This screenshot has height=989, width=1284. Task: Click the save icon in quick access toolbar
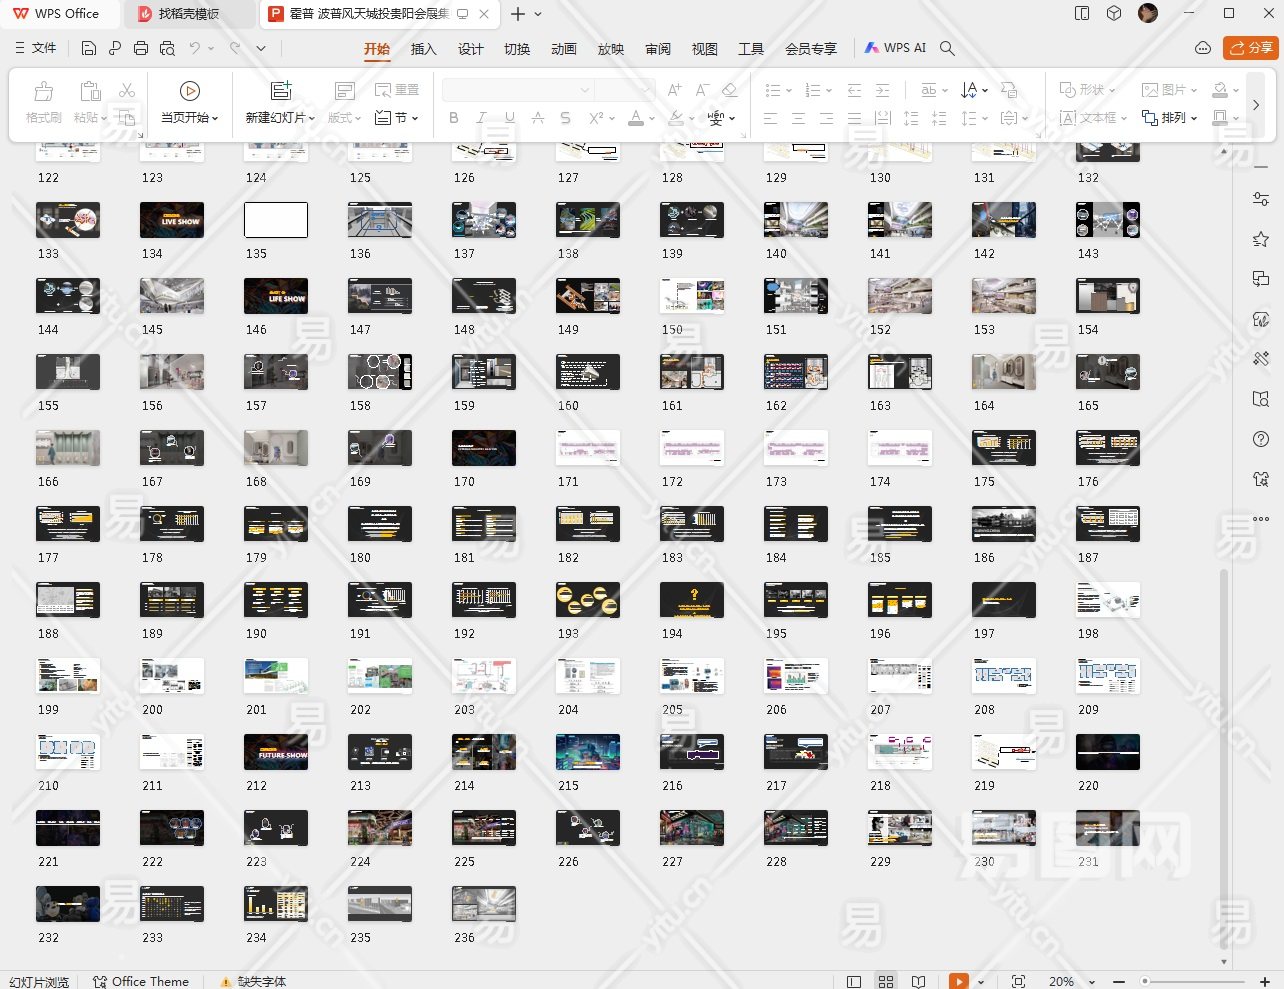tap(89, 48)
